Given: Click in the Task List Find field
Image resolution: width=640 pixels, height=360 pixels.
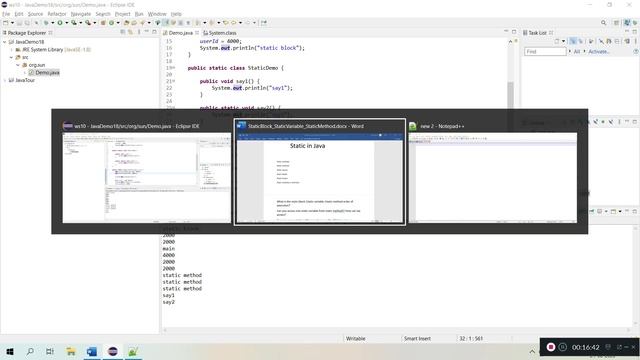Looking at the screenshot, I should point(545,51).
